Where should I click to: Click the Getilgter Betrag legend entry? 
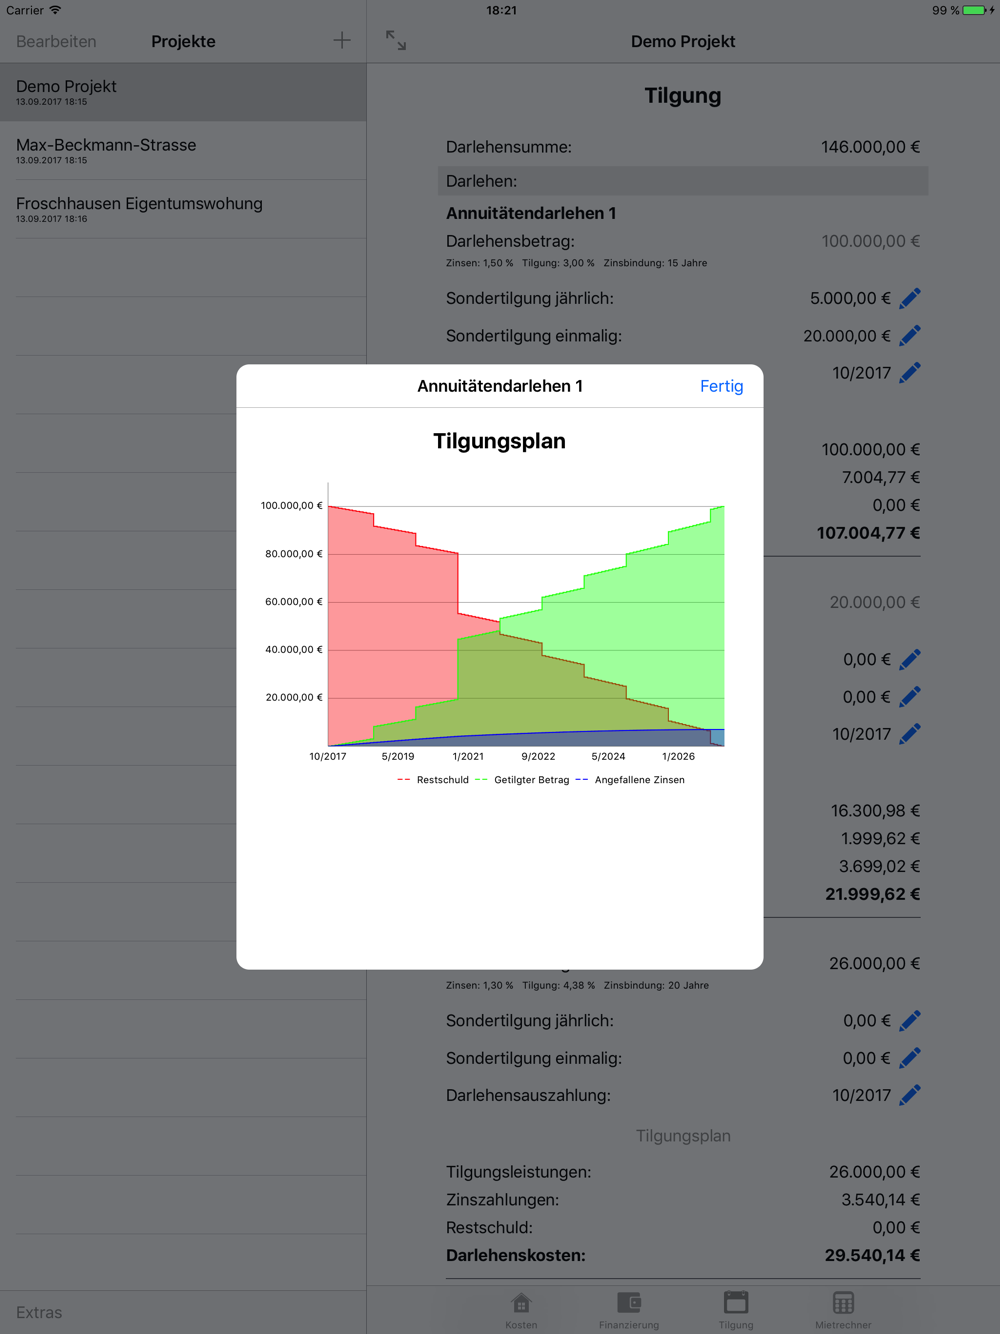[x=522, y=780]
